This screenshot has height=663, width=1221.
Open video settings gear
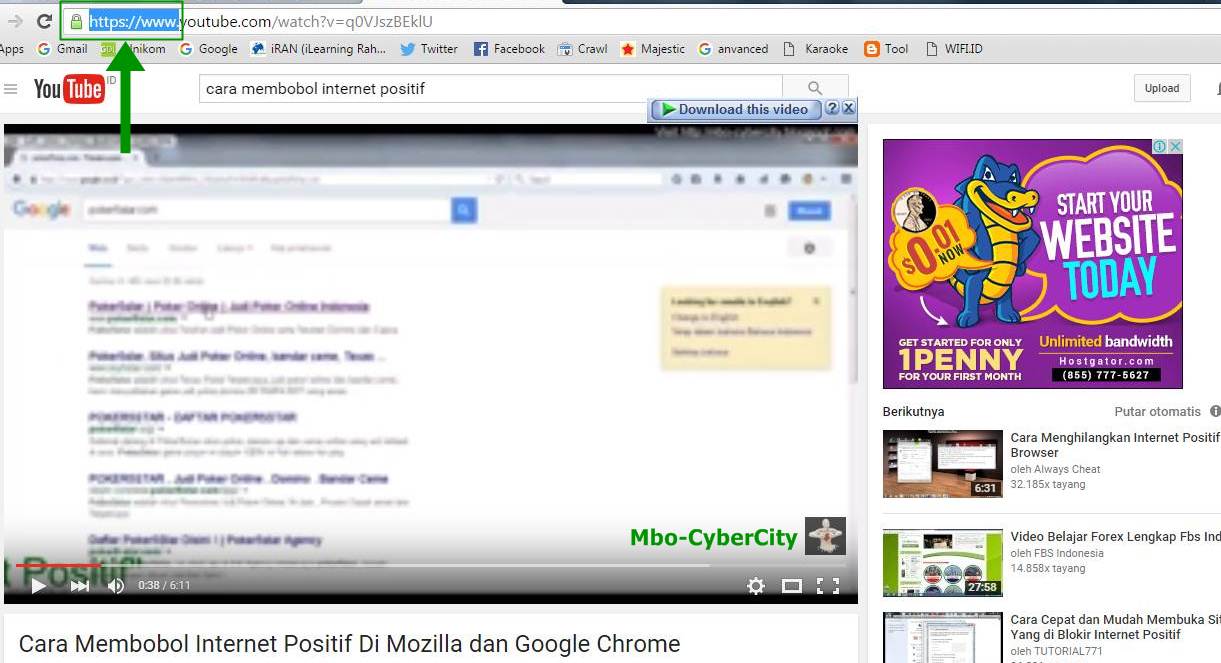pyautogui.click(x=756, y=586)
